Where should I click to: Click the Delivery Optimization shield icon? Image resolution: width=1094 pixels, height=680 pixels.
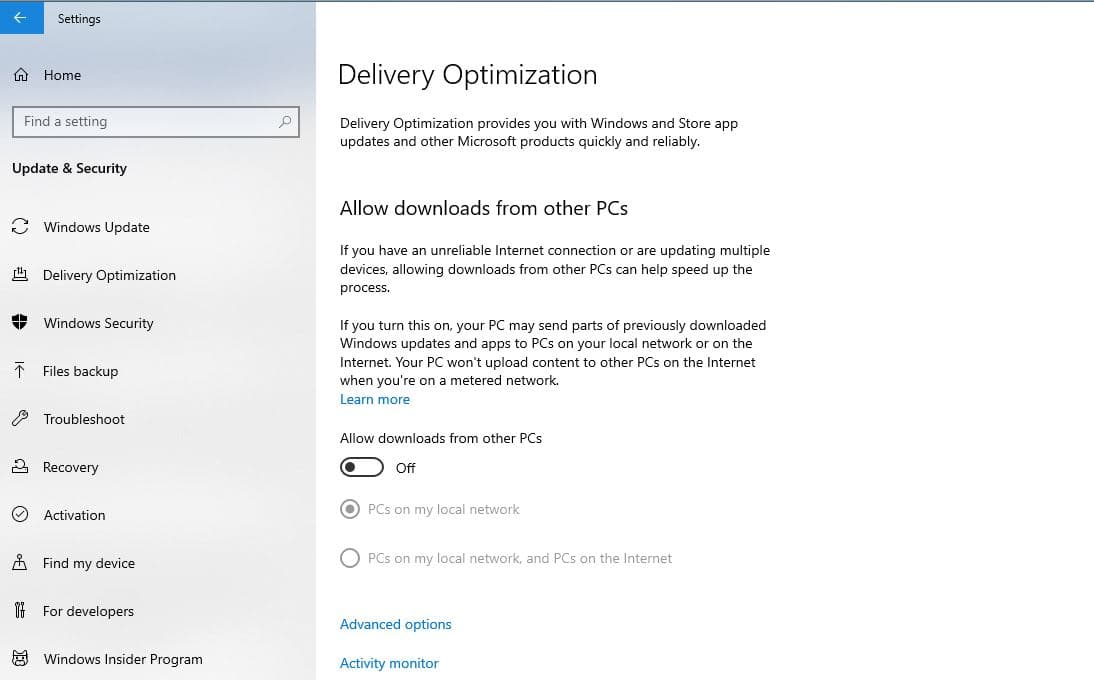(20, 275)
